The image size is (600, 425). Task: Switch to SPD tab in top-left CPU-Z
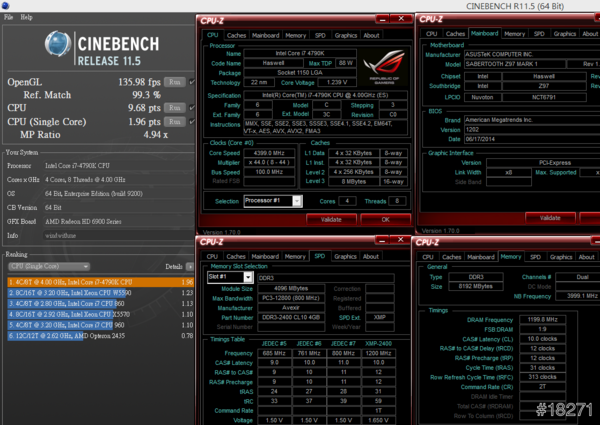320,35
